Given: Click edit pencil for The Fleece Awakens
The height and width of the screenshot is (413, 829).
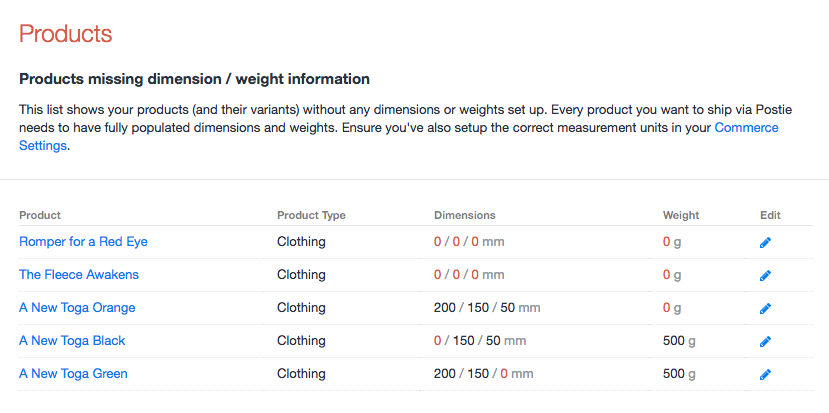Looking at the screenshot, I should click(765, 275).
